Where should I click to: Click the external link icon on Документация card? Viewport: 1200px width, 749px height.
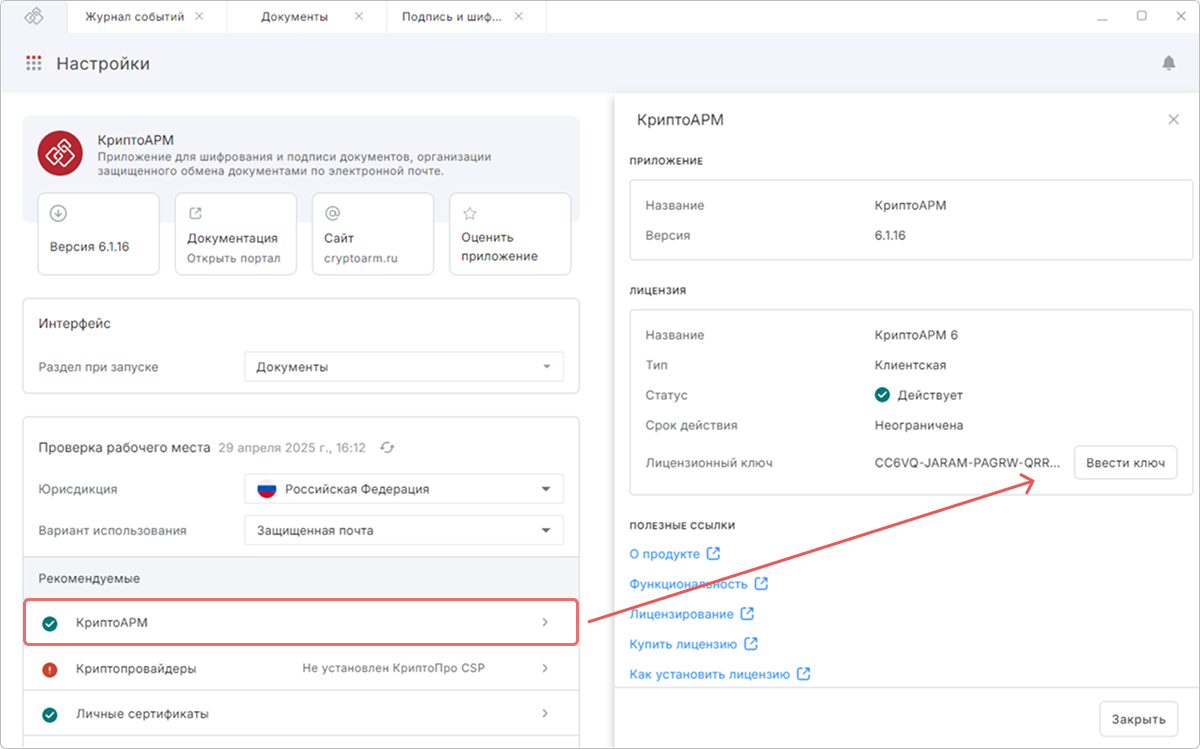point(195,213)
